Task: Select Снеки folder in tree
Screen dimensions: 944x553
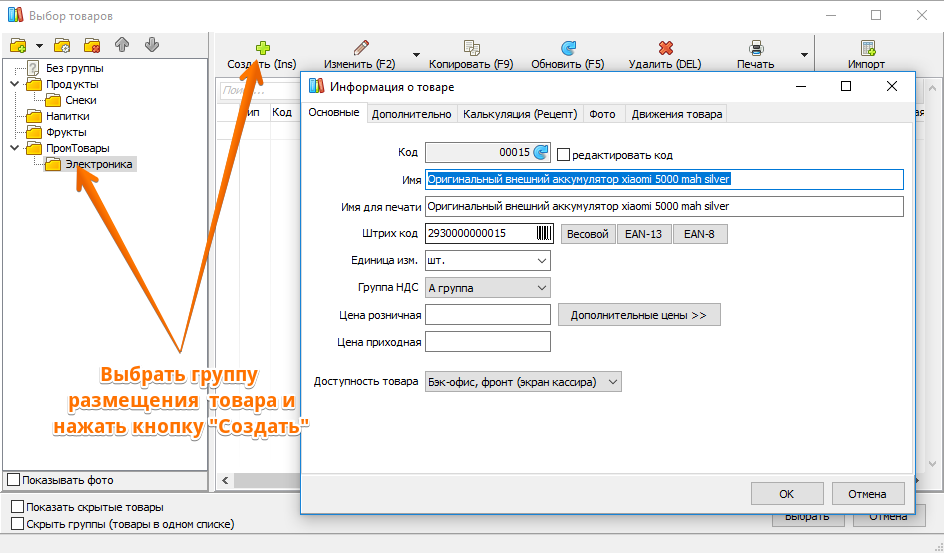Action: click(x=81, y=100)
